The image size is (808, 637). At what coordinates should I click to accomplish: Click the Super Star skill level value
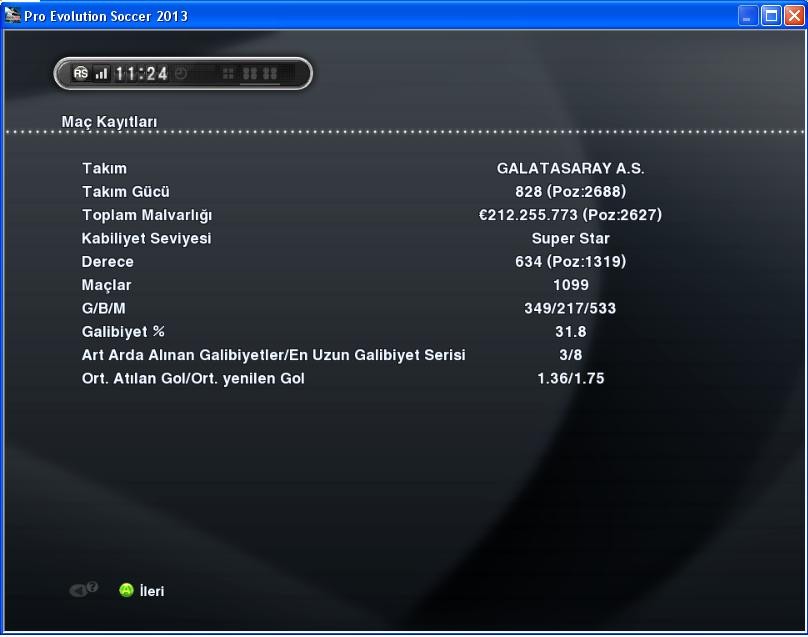pos(570,239)
